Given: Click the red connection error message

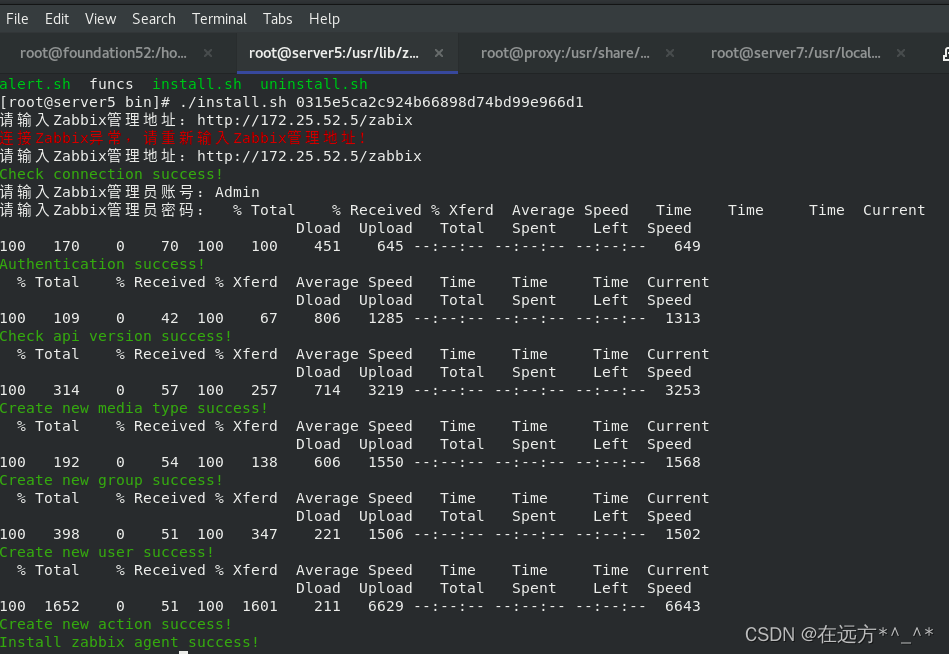Looking at the screenshot, I should point(183,138).
